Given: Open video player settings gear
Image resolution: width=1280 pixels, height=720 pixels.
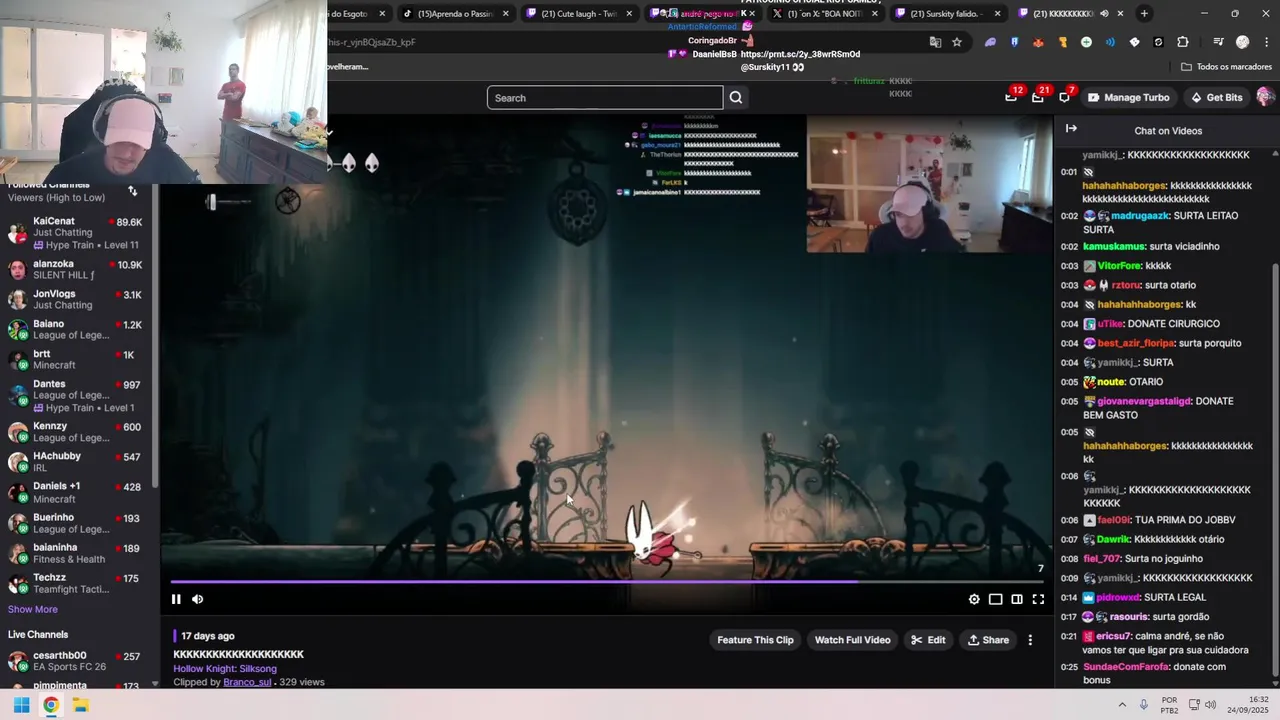Looking at the screenshot, I should [x=974, y=599].
